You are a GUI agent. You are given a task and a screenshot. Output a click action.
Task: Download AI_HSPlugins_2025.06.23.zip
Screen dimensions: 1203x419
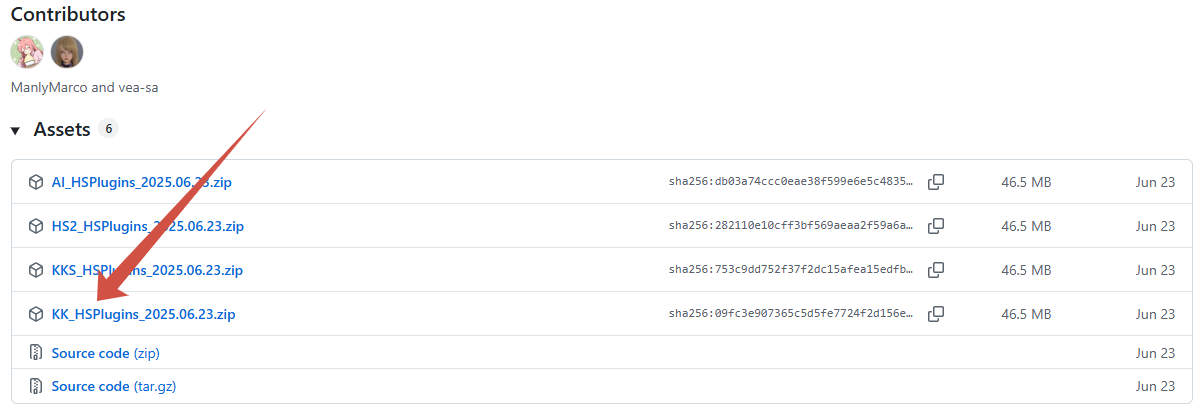click(x=142, y=182)
